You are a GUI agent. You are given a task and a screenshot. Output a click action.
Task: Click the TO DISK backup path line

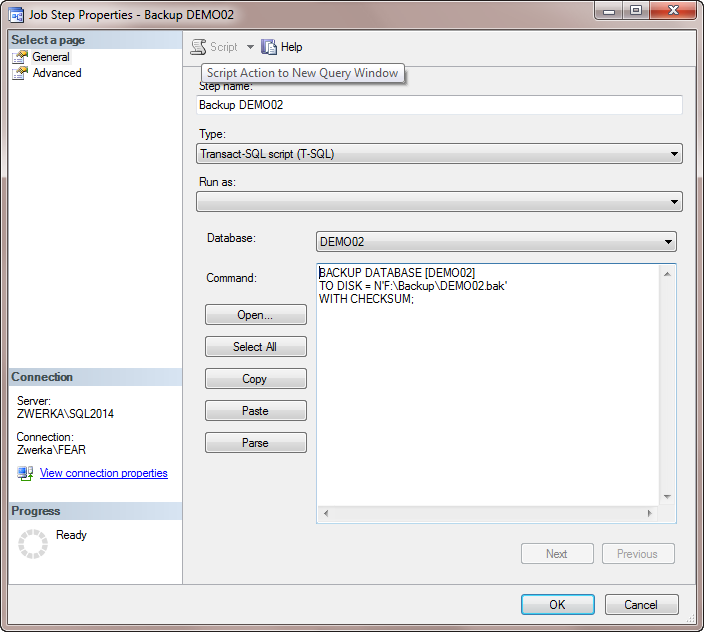(413, 286)
